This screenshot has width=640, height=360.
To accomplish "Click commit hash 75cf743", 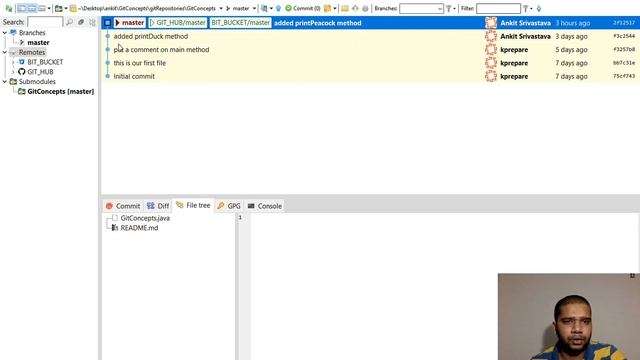I will click(624, 76).
